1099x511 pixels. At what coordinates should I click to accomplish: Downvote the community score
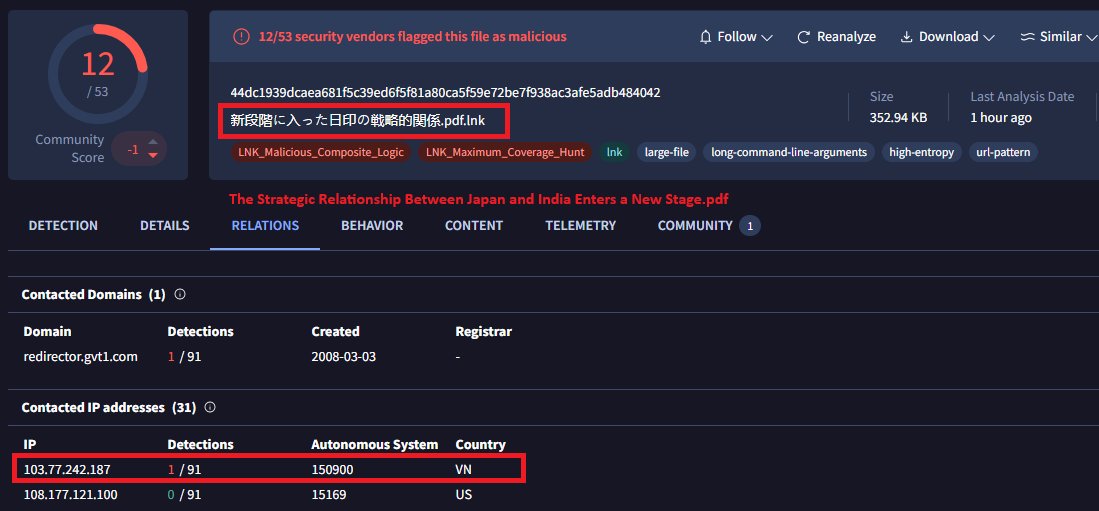click(153, 156)
